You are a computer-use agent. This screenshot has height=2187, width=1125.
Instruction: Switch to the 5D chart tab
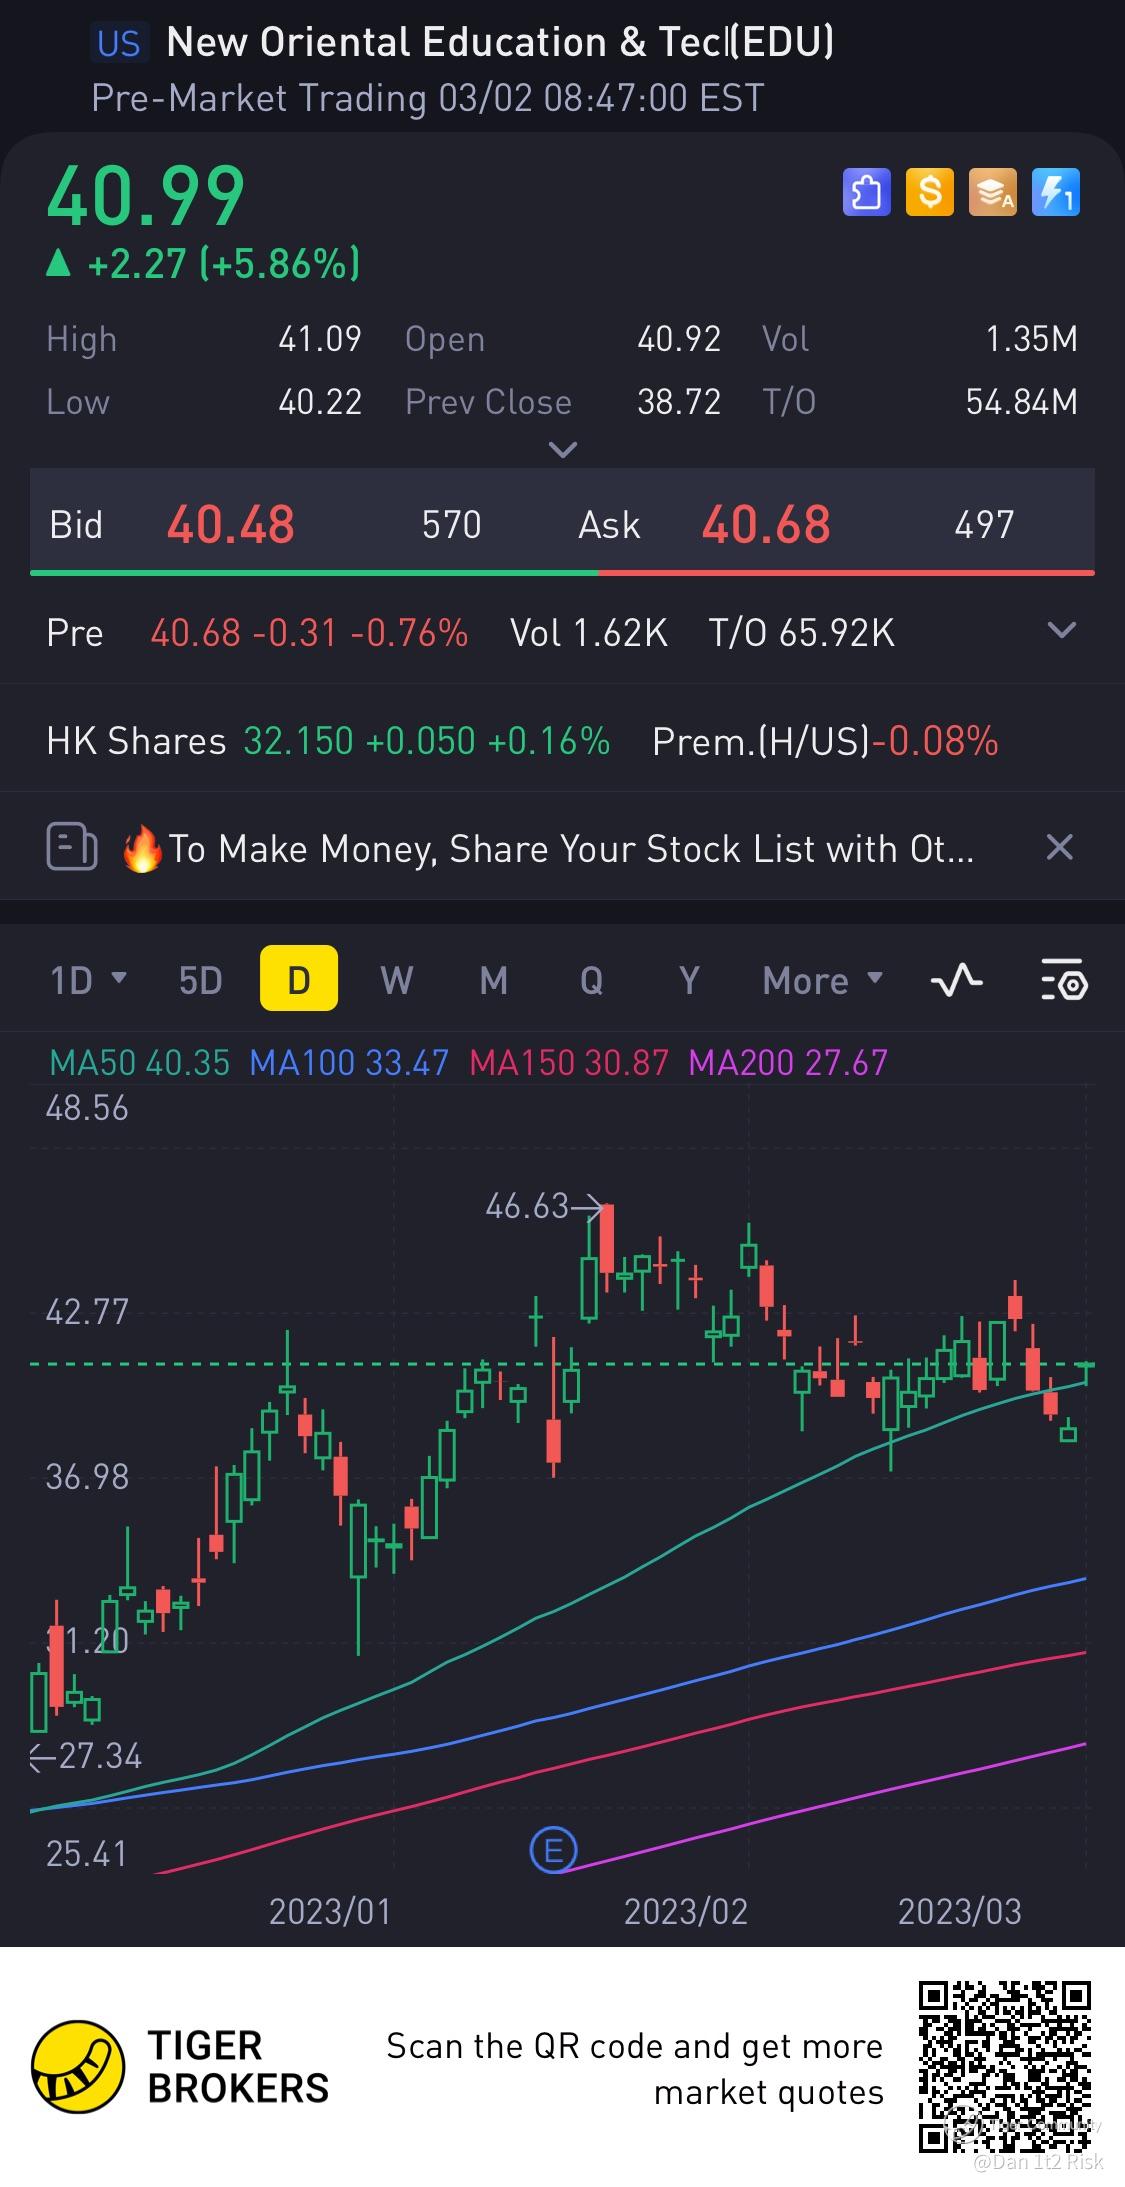200,980
